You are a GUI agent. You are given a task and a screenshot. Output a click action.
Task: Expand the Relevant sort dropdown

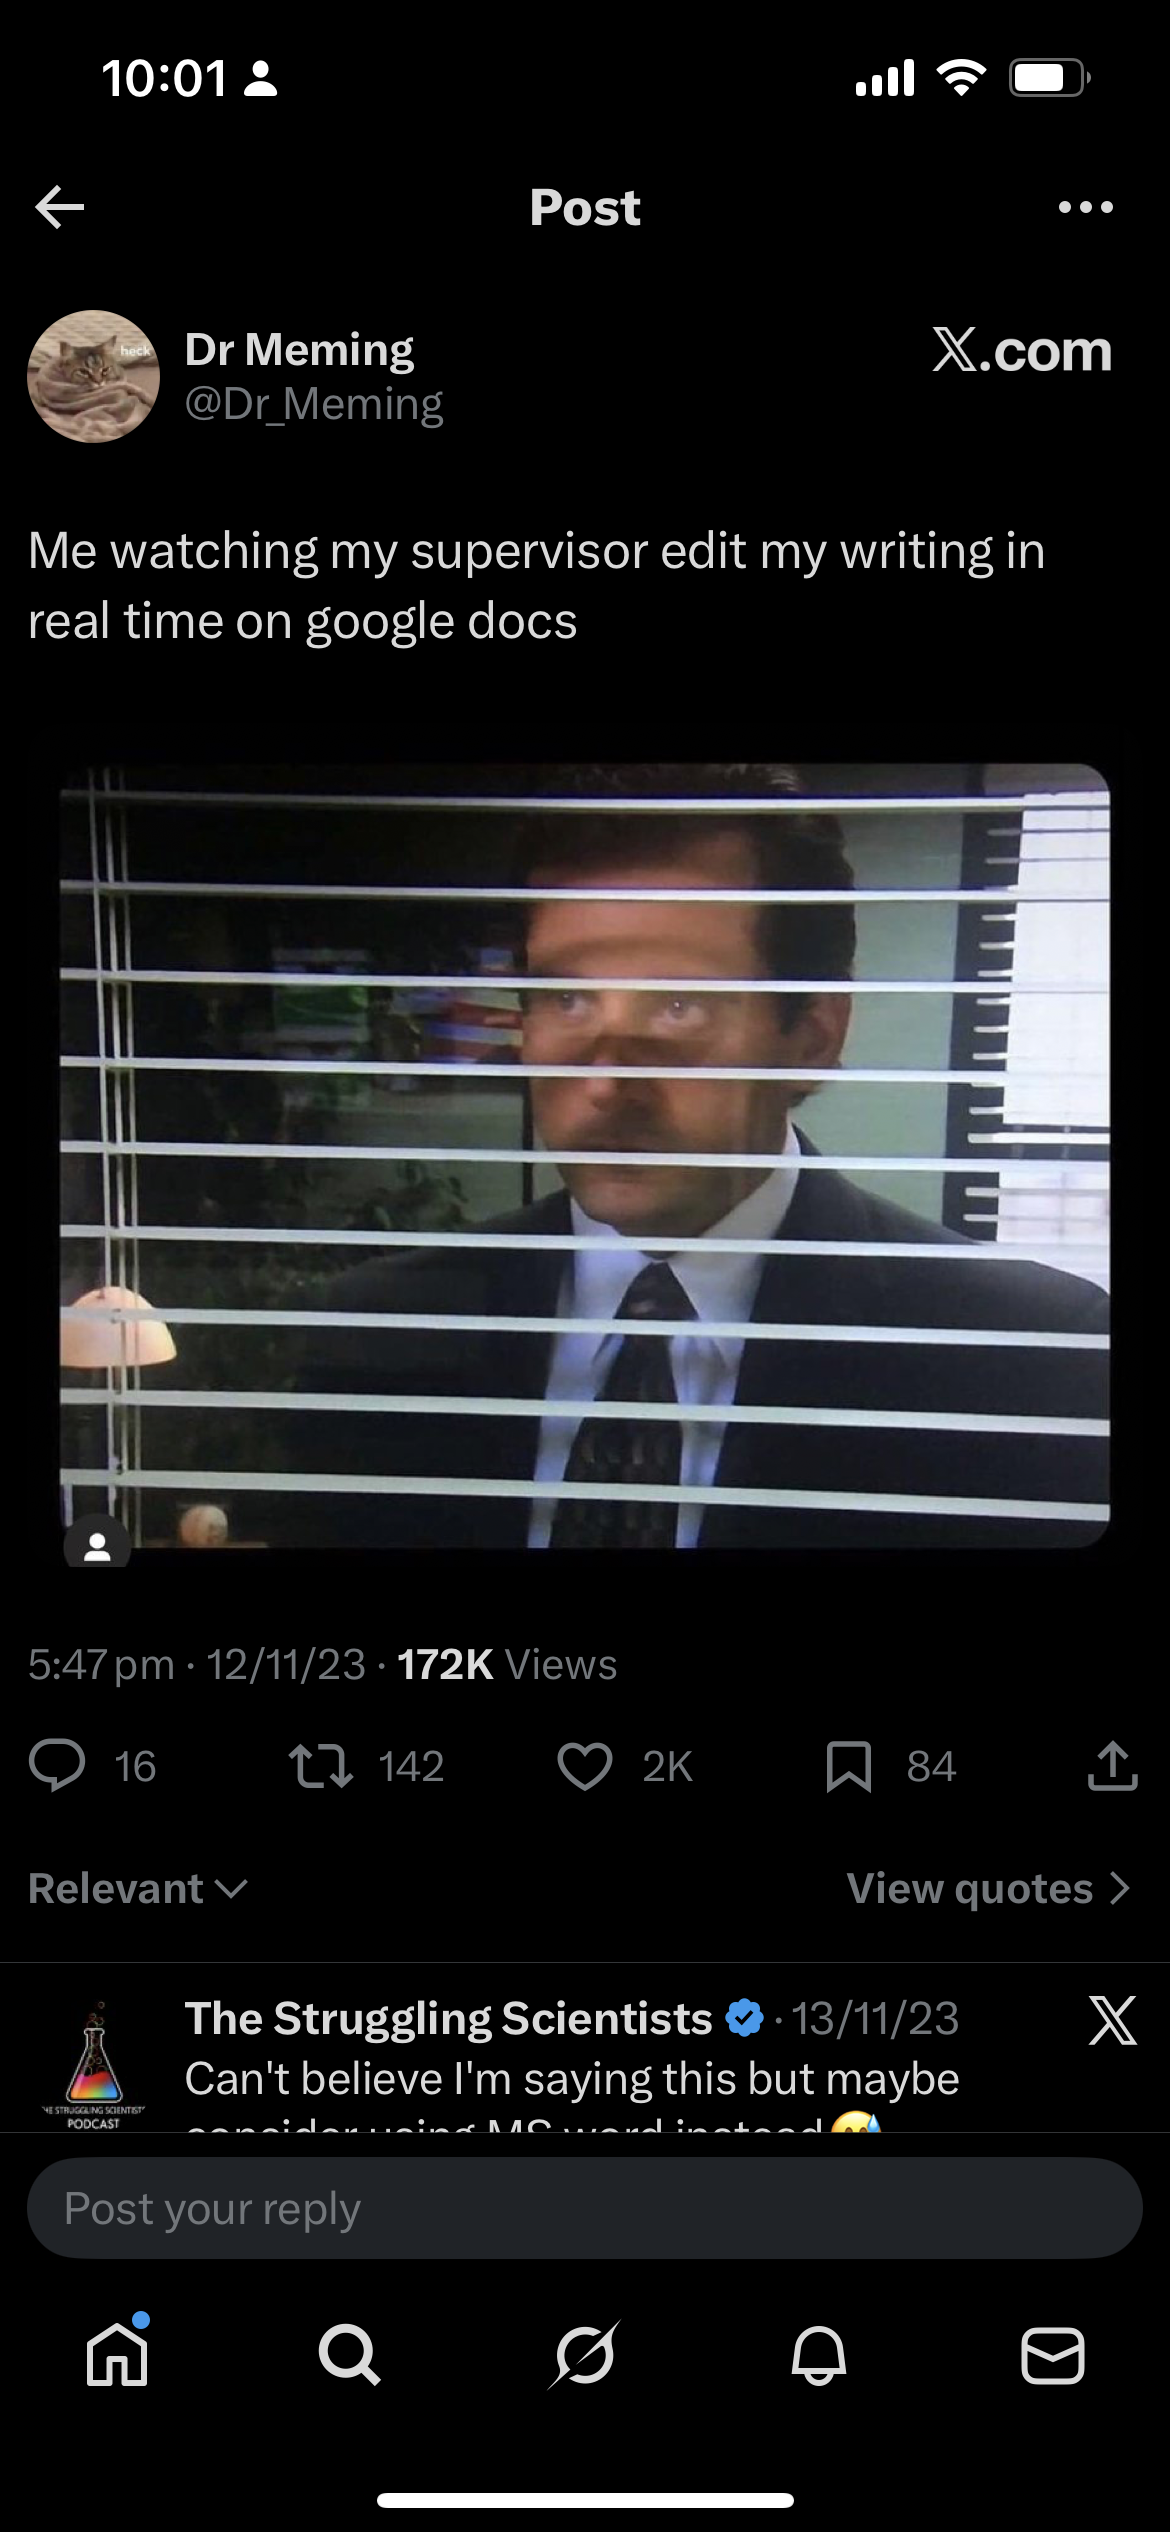[138, 1888]
